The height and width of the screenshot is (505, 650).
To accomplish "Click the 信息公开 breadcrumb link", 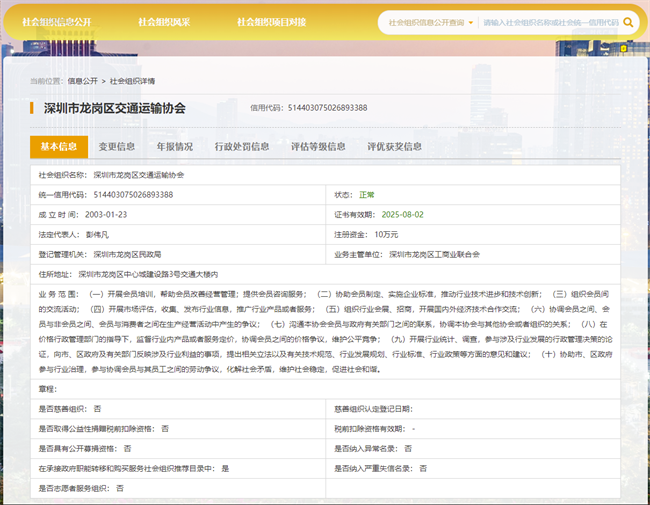I will [x=82, y=81].
